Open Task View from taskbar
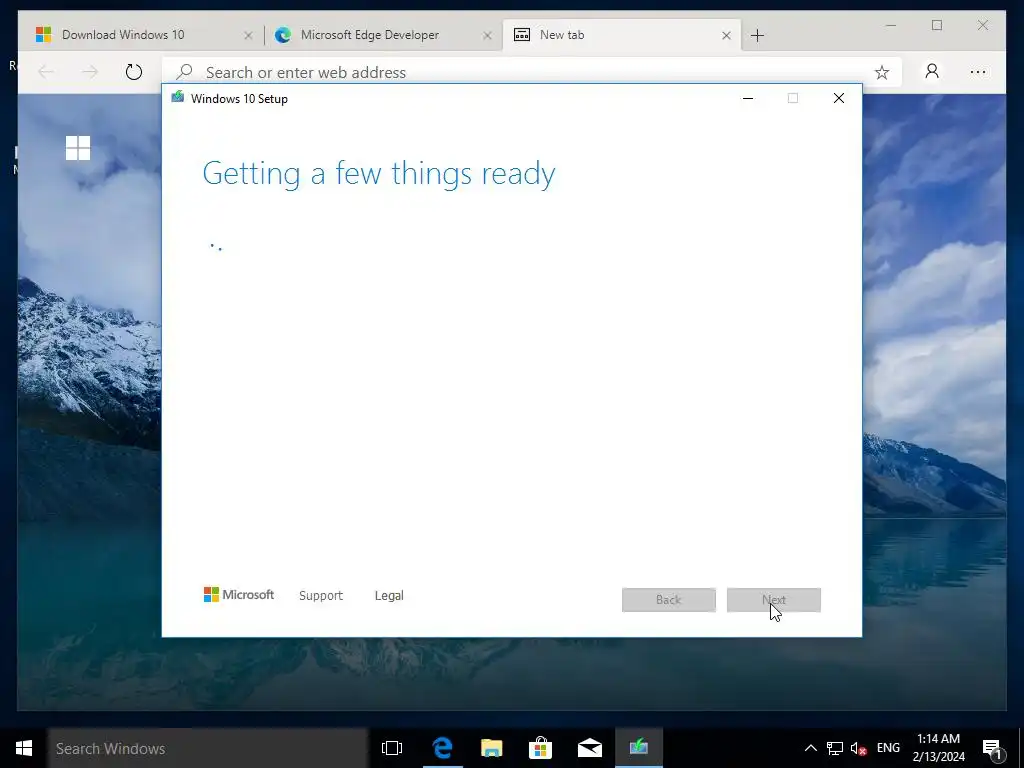Image resolution: width=1024 pixels, height=768 pixels. 392,748
